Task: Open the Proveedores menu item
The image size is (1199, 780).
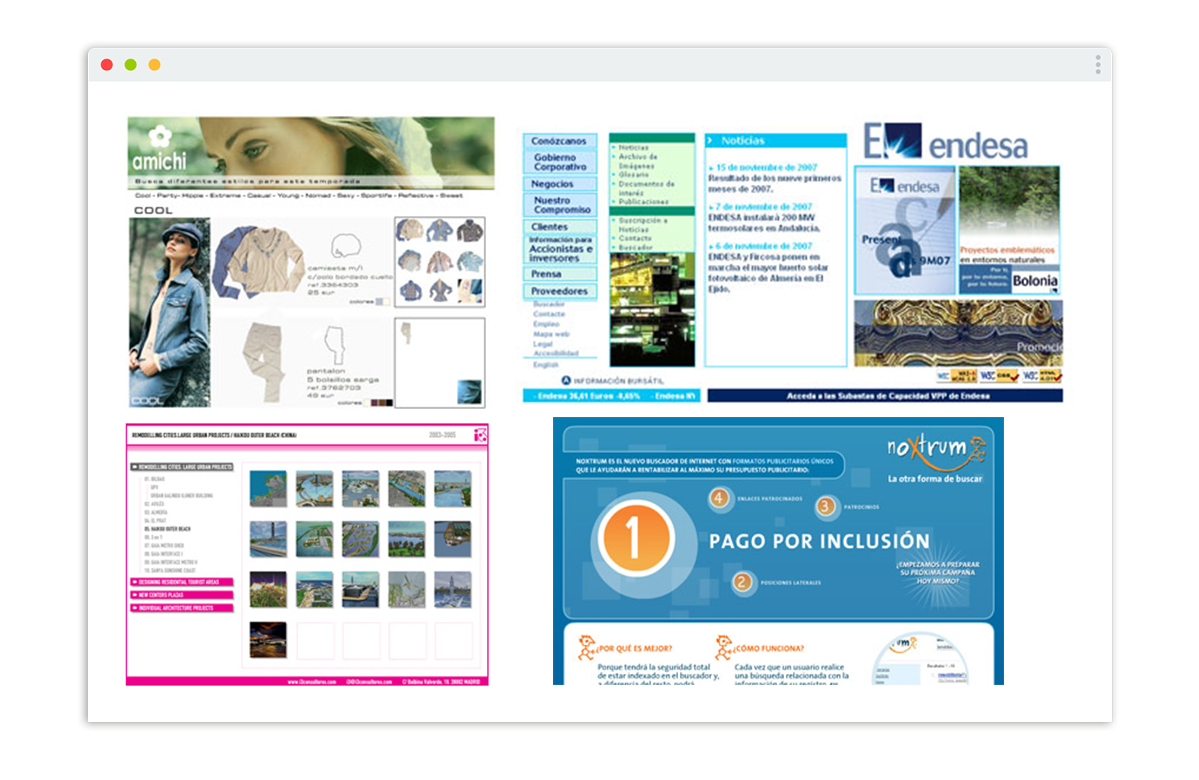Action: [559, 291]
